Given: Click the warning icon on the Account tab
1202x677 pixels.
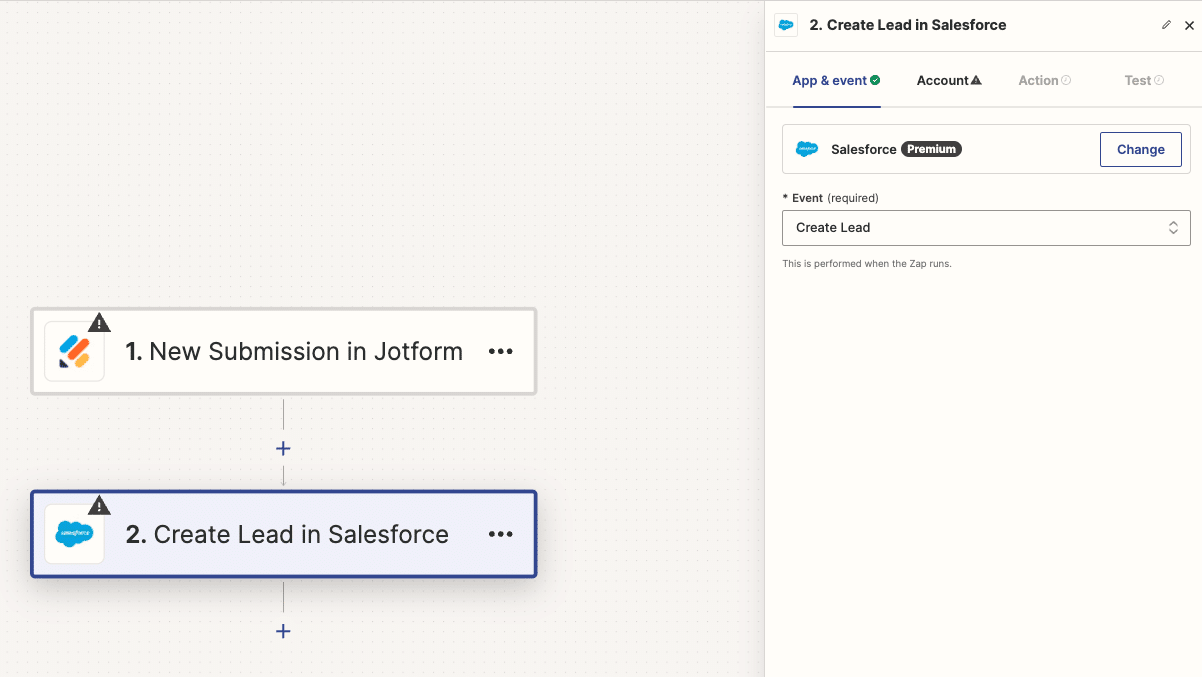Looking at the screenshot, I should [976, 80].
